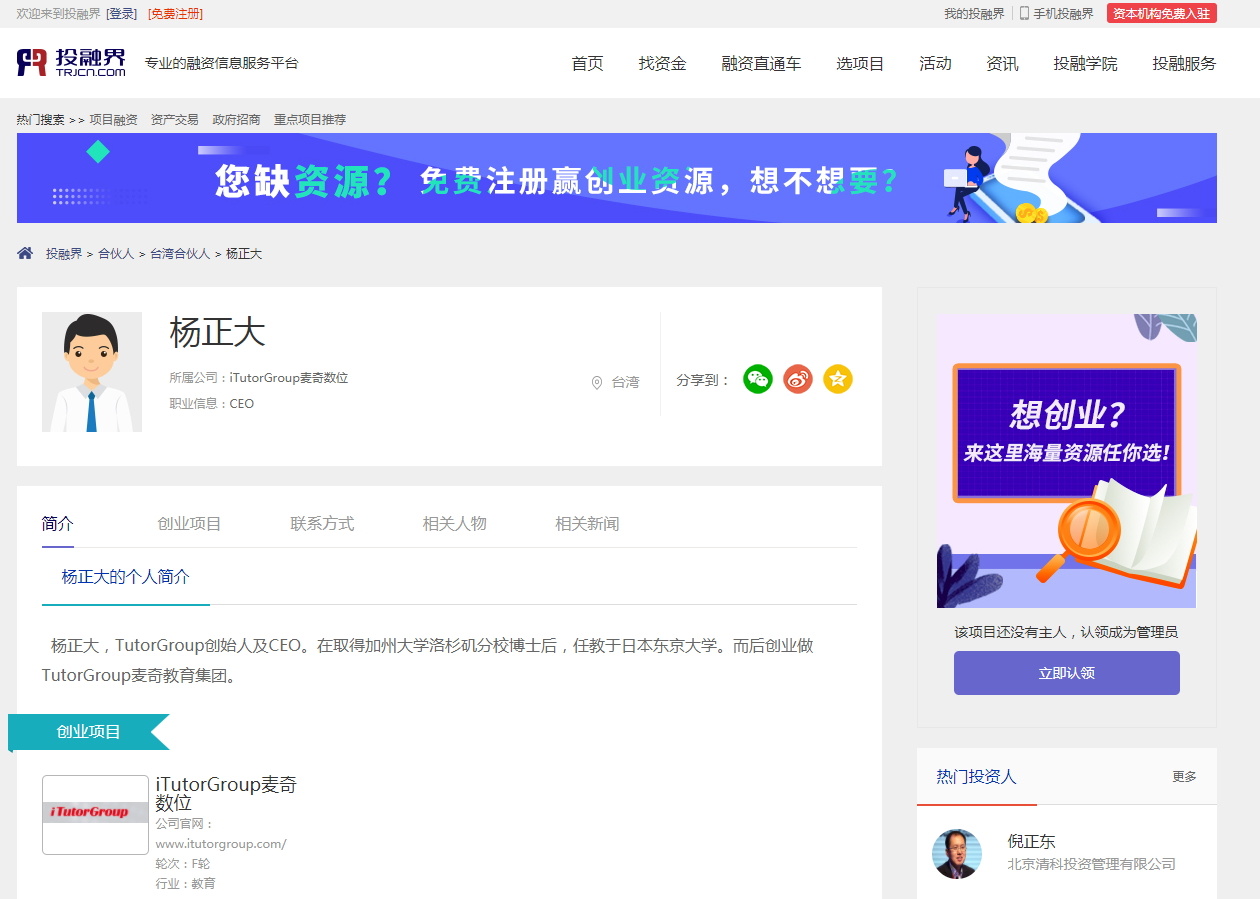Share profile via Weibo icon
Screen dimensions: 1260x899
click(798, 379)
